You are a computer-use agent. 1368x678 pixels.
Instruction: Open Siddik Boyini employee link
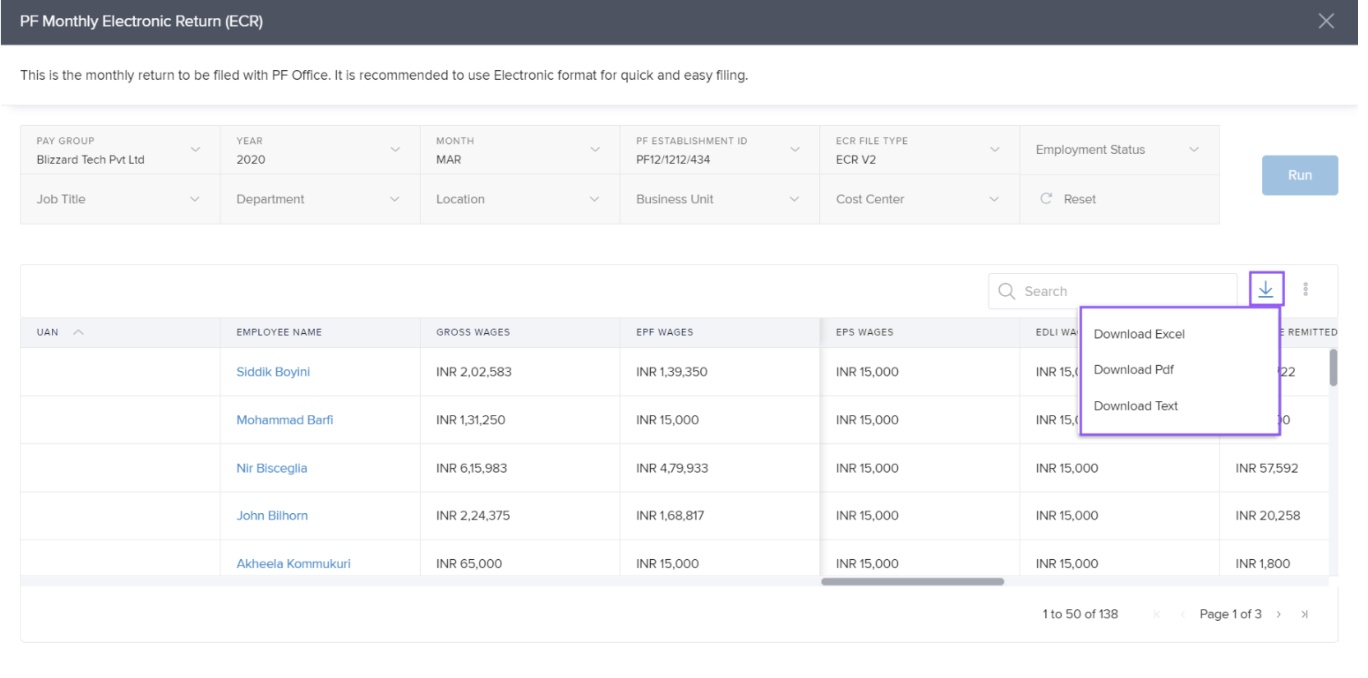(273, 372)
